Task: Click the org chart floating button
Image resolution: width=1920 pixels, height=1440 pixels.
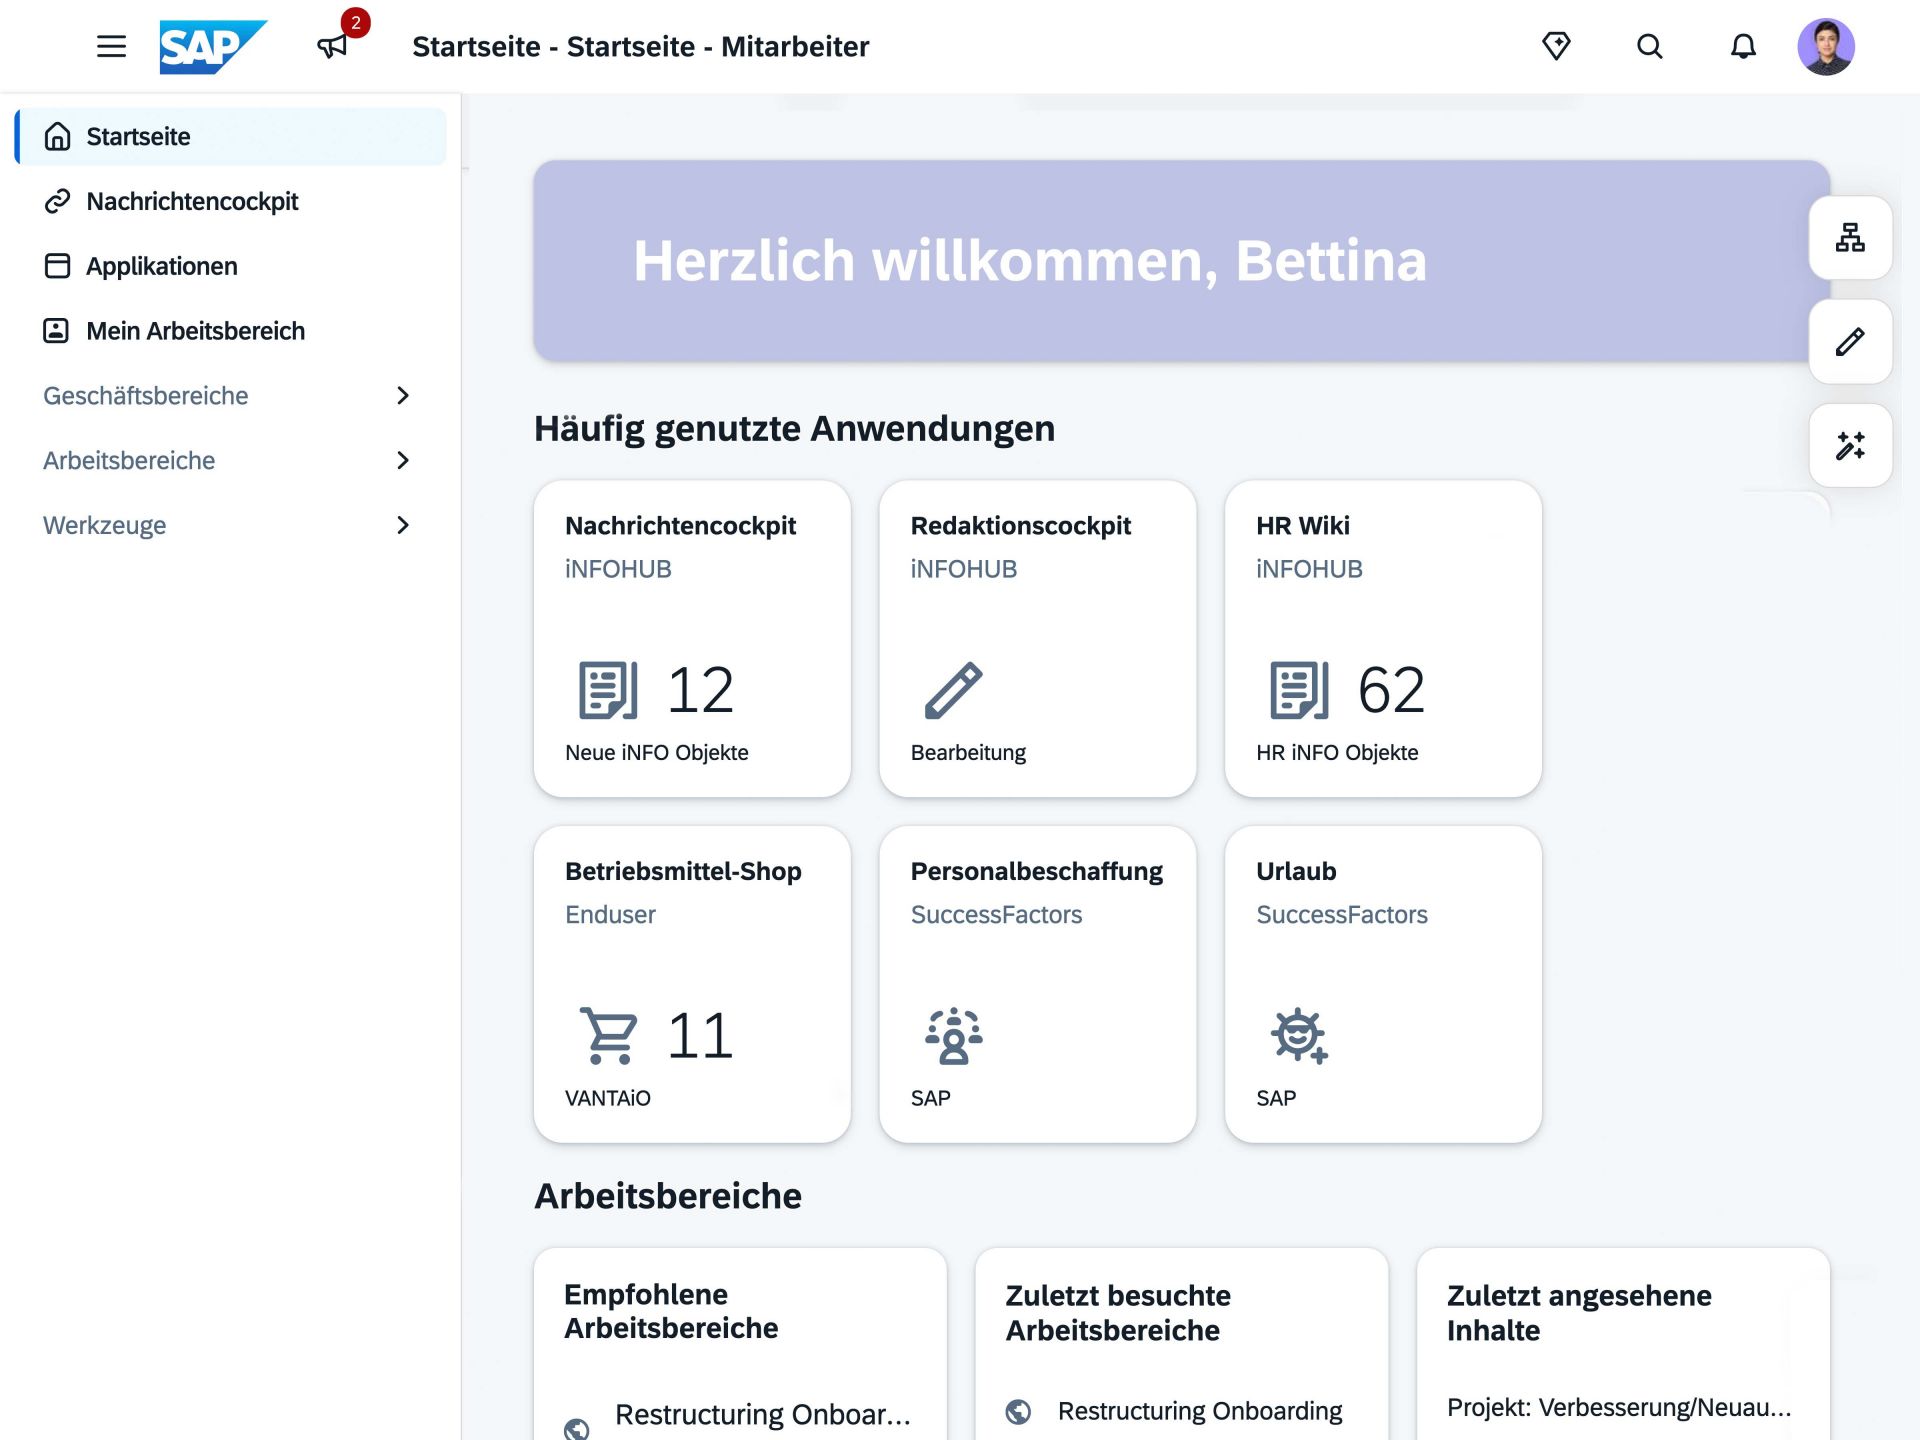Action: [1850, 238]
